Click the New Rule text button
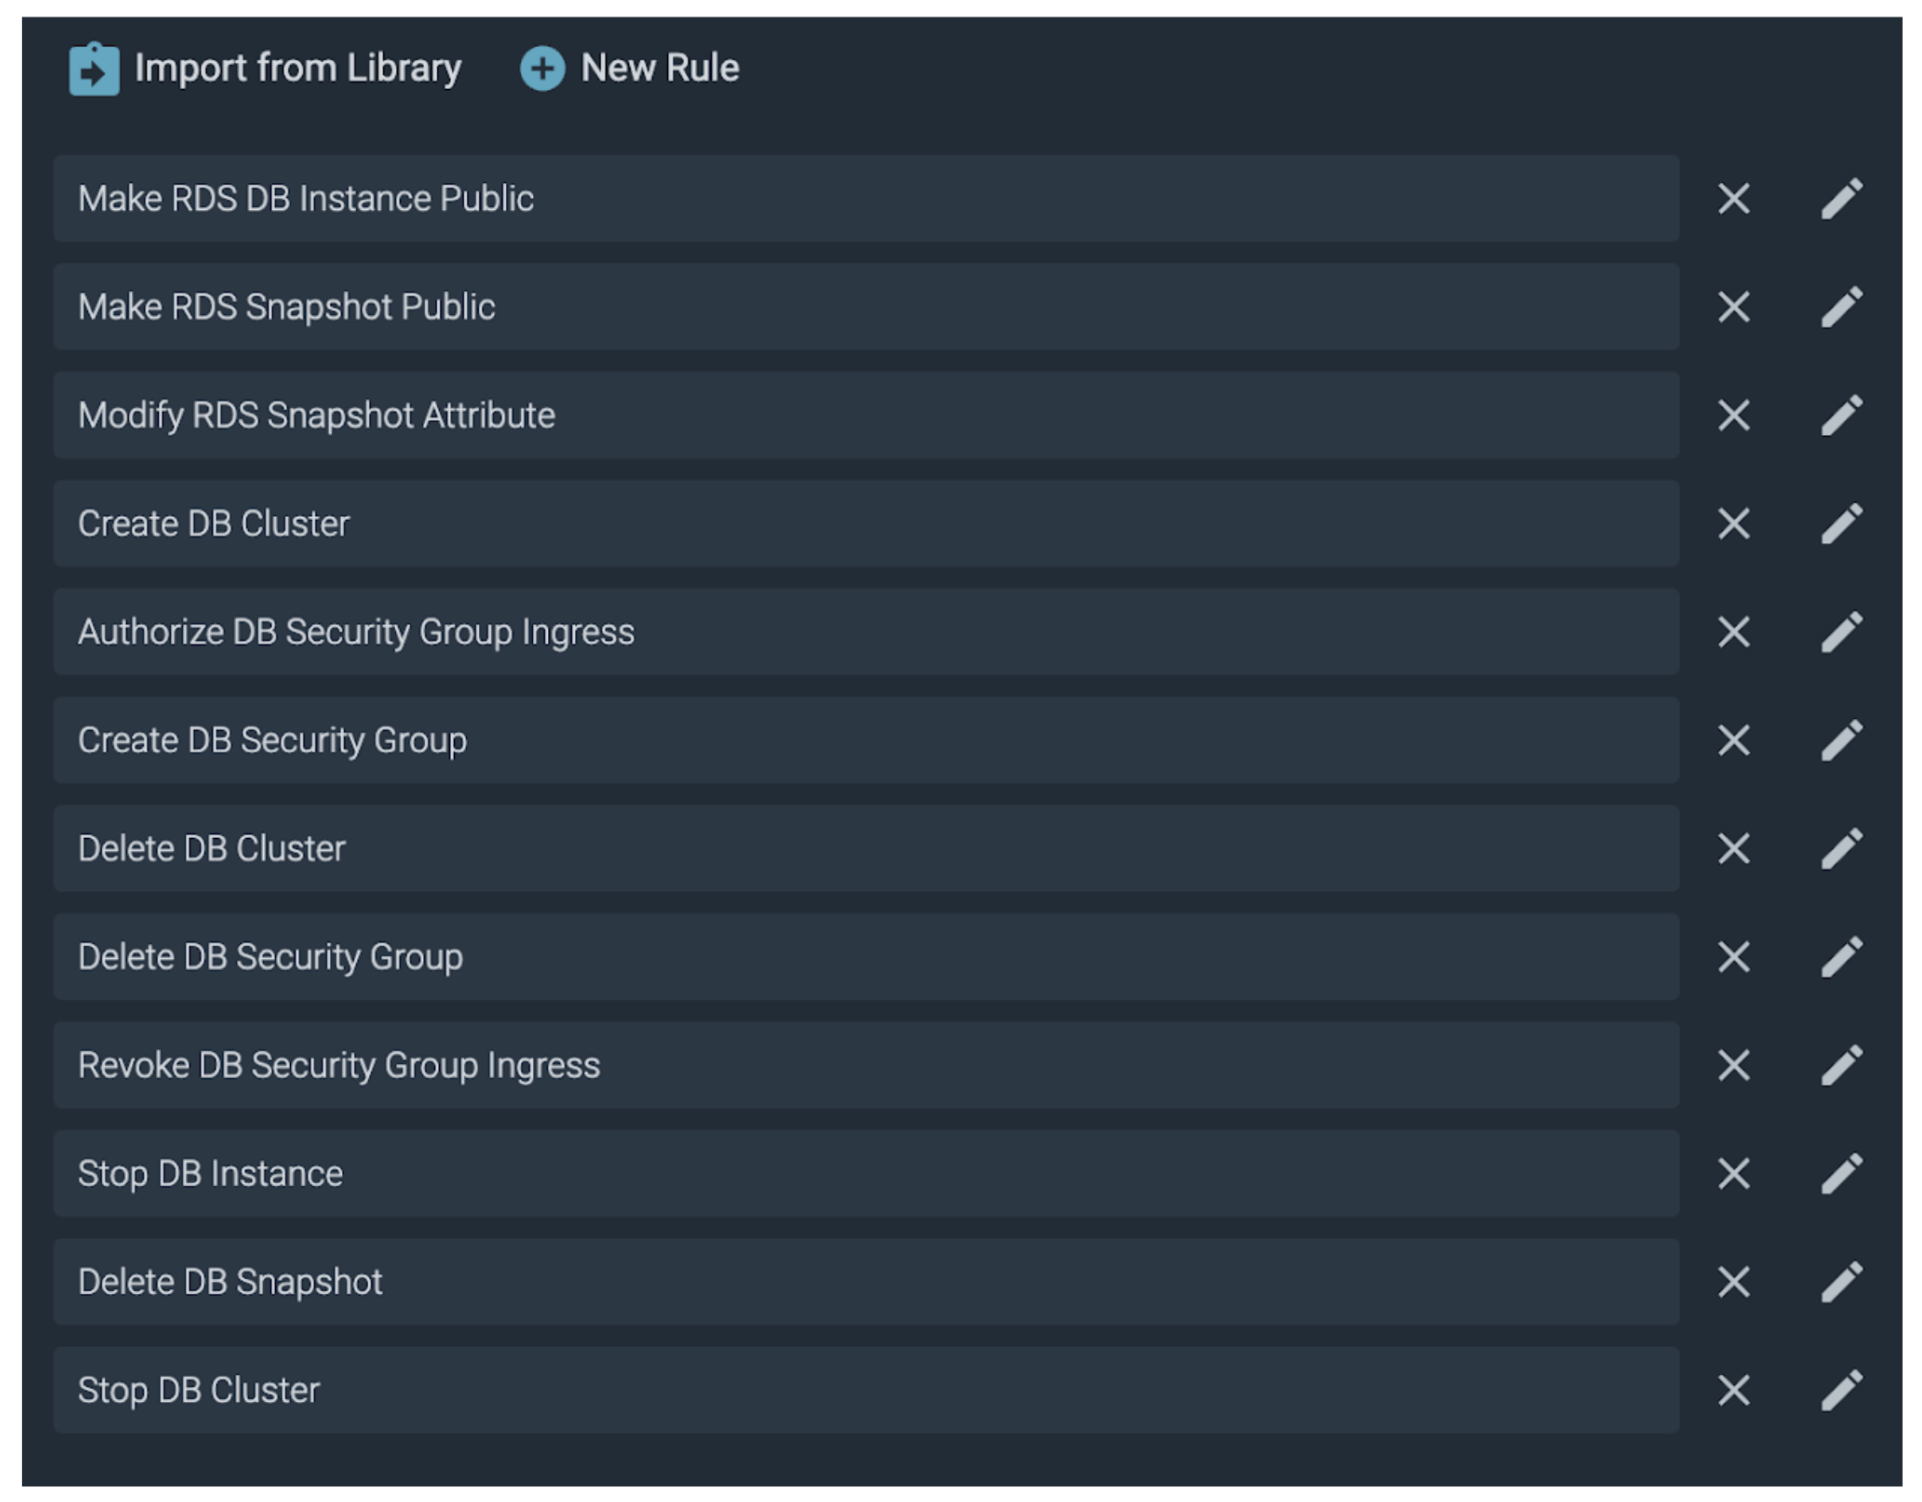The image size is (1922, 1502). click(659, 69)
